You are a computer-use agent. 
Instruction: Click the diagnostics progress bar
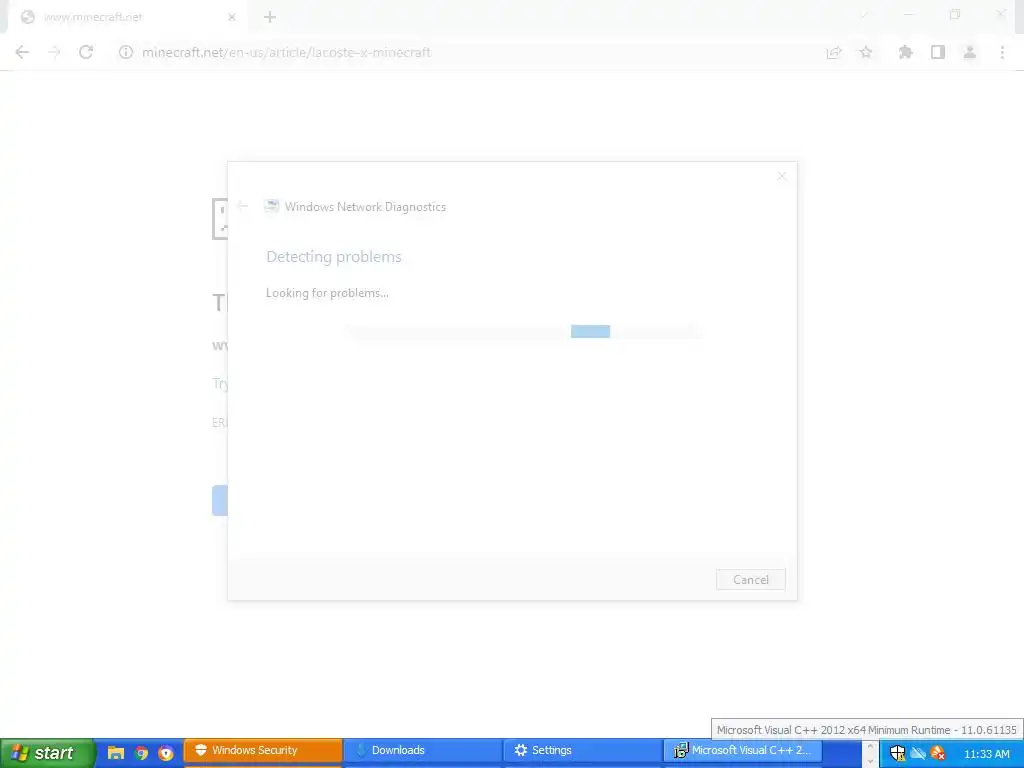[525, 332]
